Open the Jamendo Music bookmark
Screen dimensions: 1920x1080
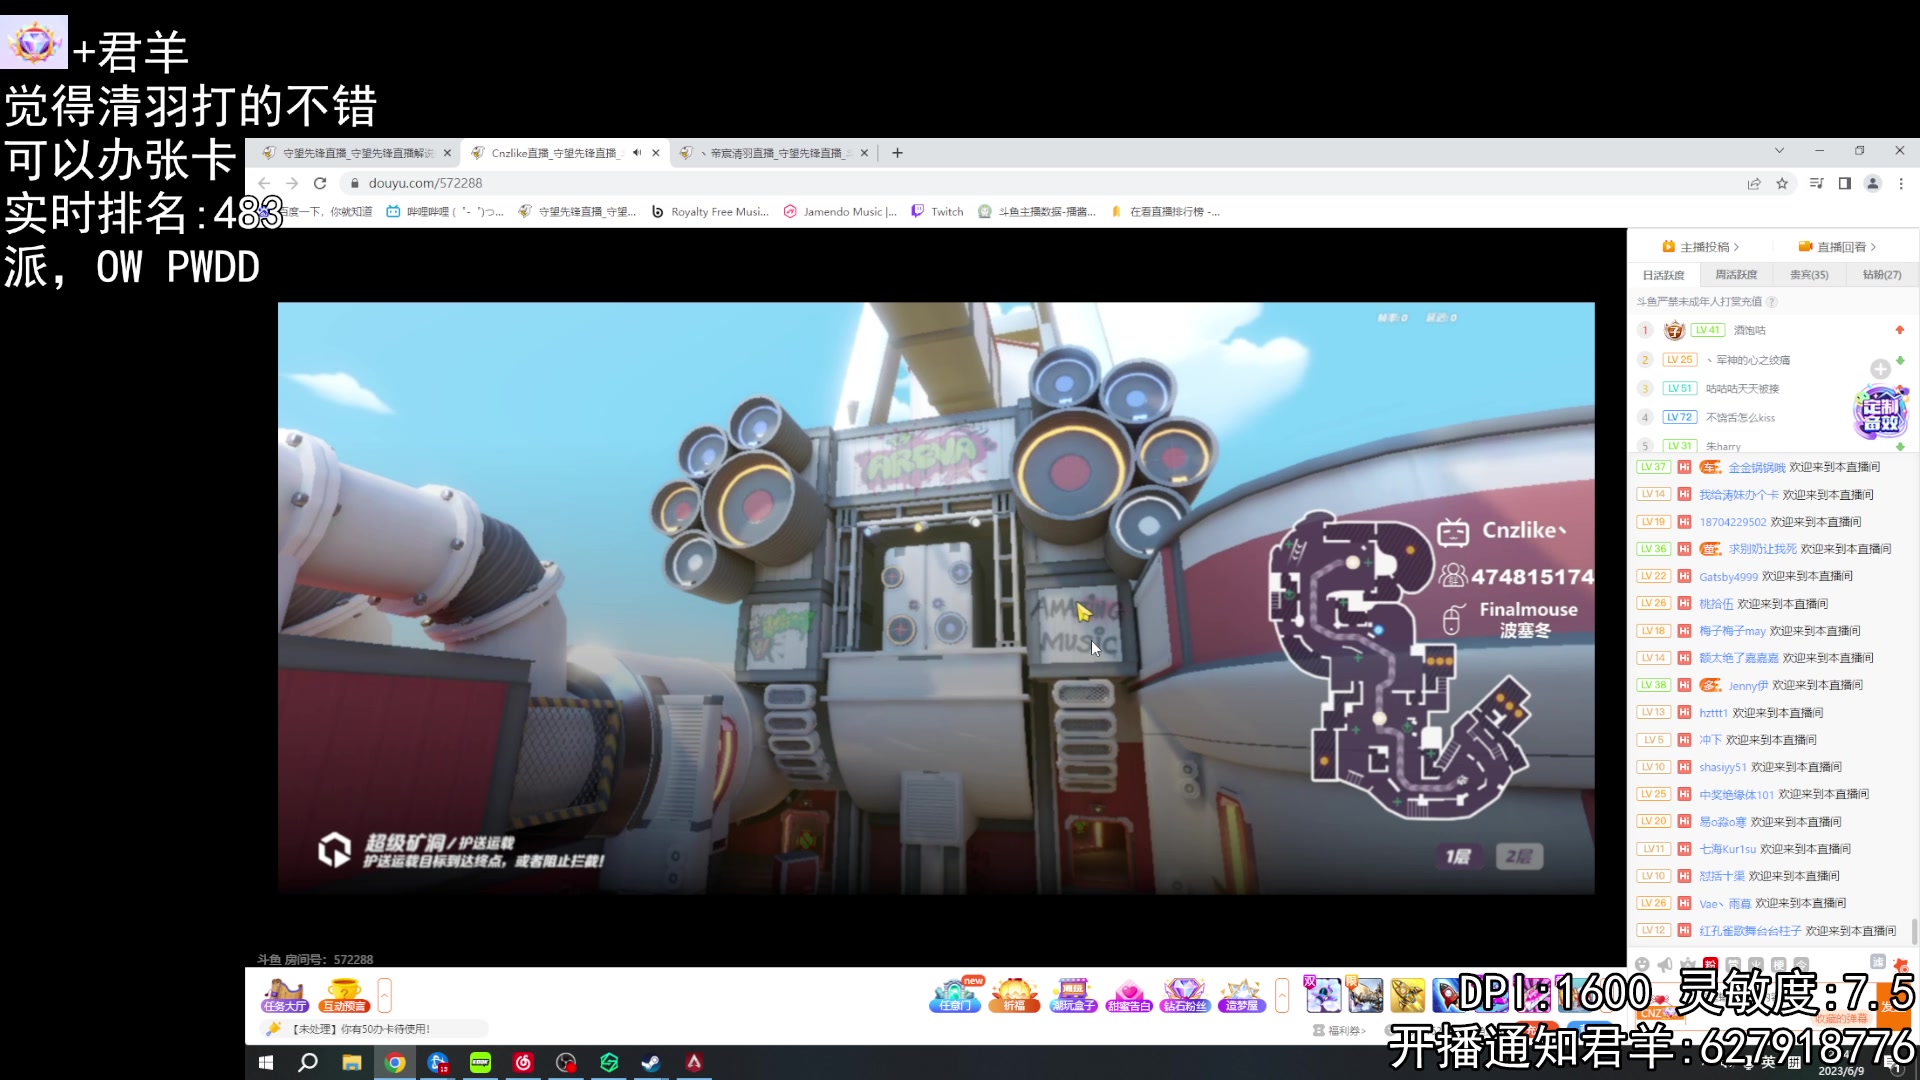click(840, 212)
